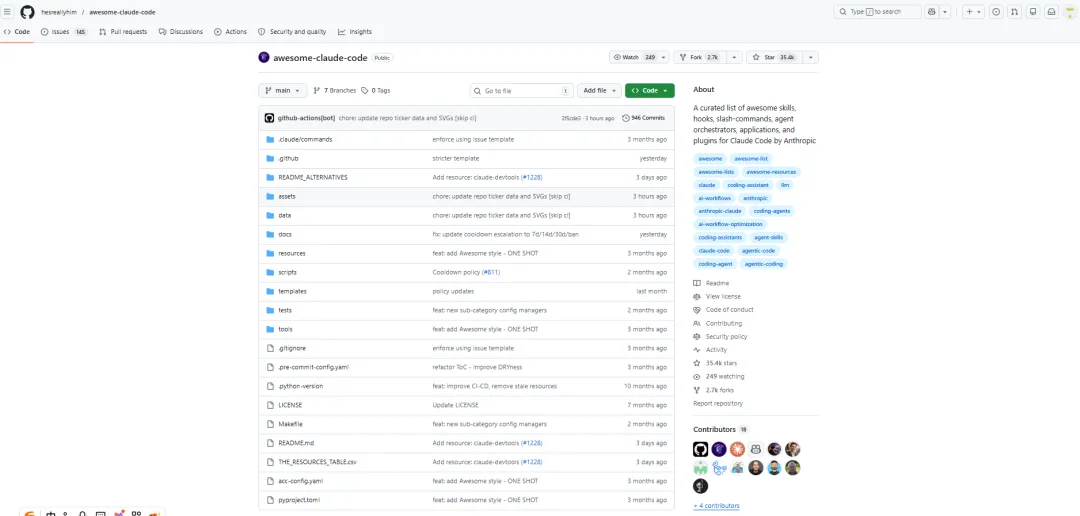Star the repository with Star 35.4k button
Viewport: 1080px width, 516px height.
774,57
